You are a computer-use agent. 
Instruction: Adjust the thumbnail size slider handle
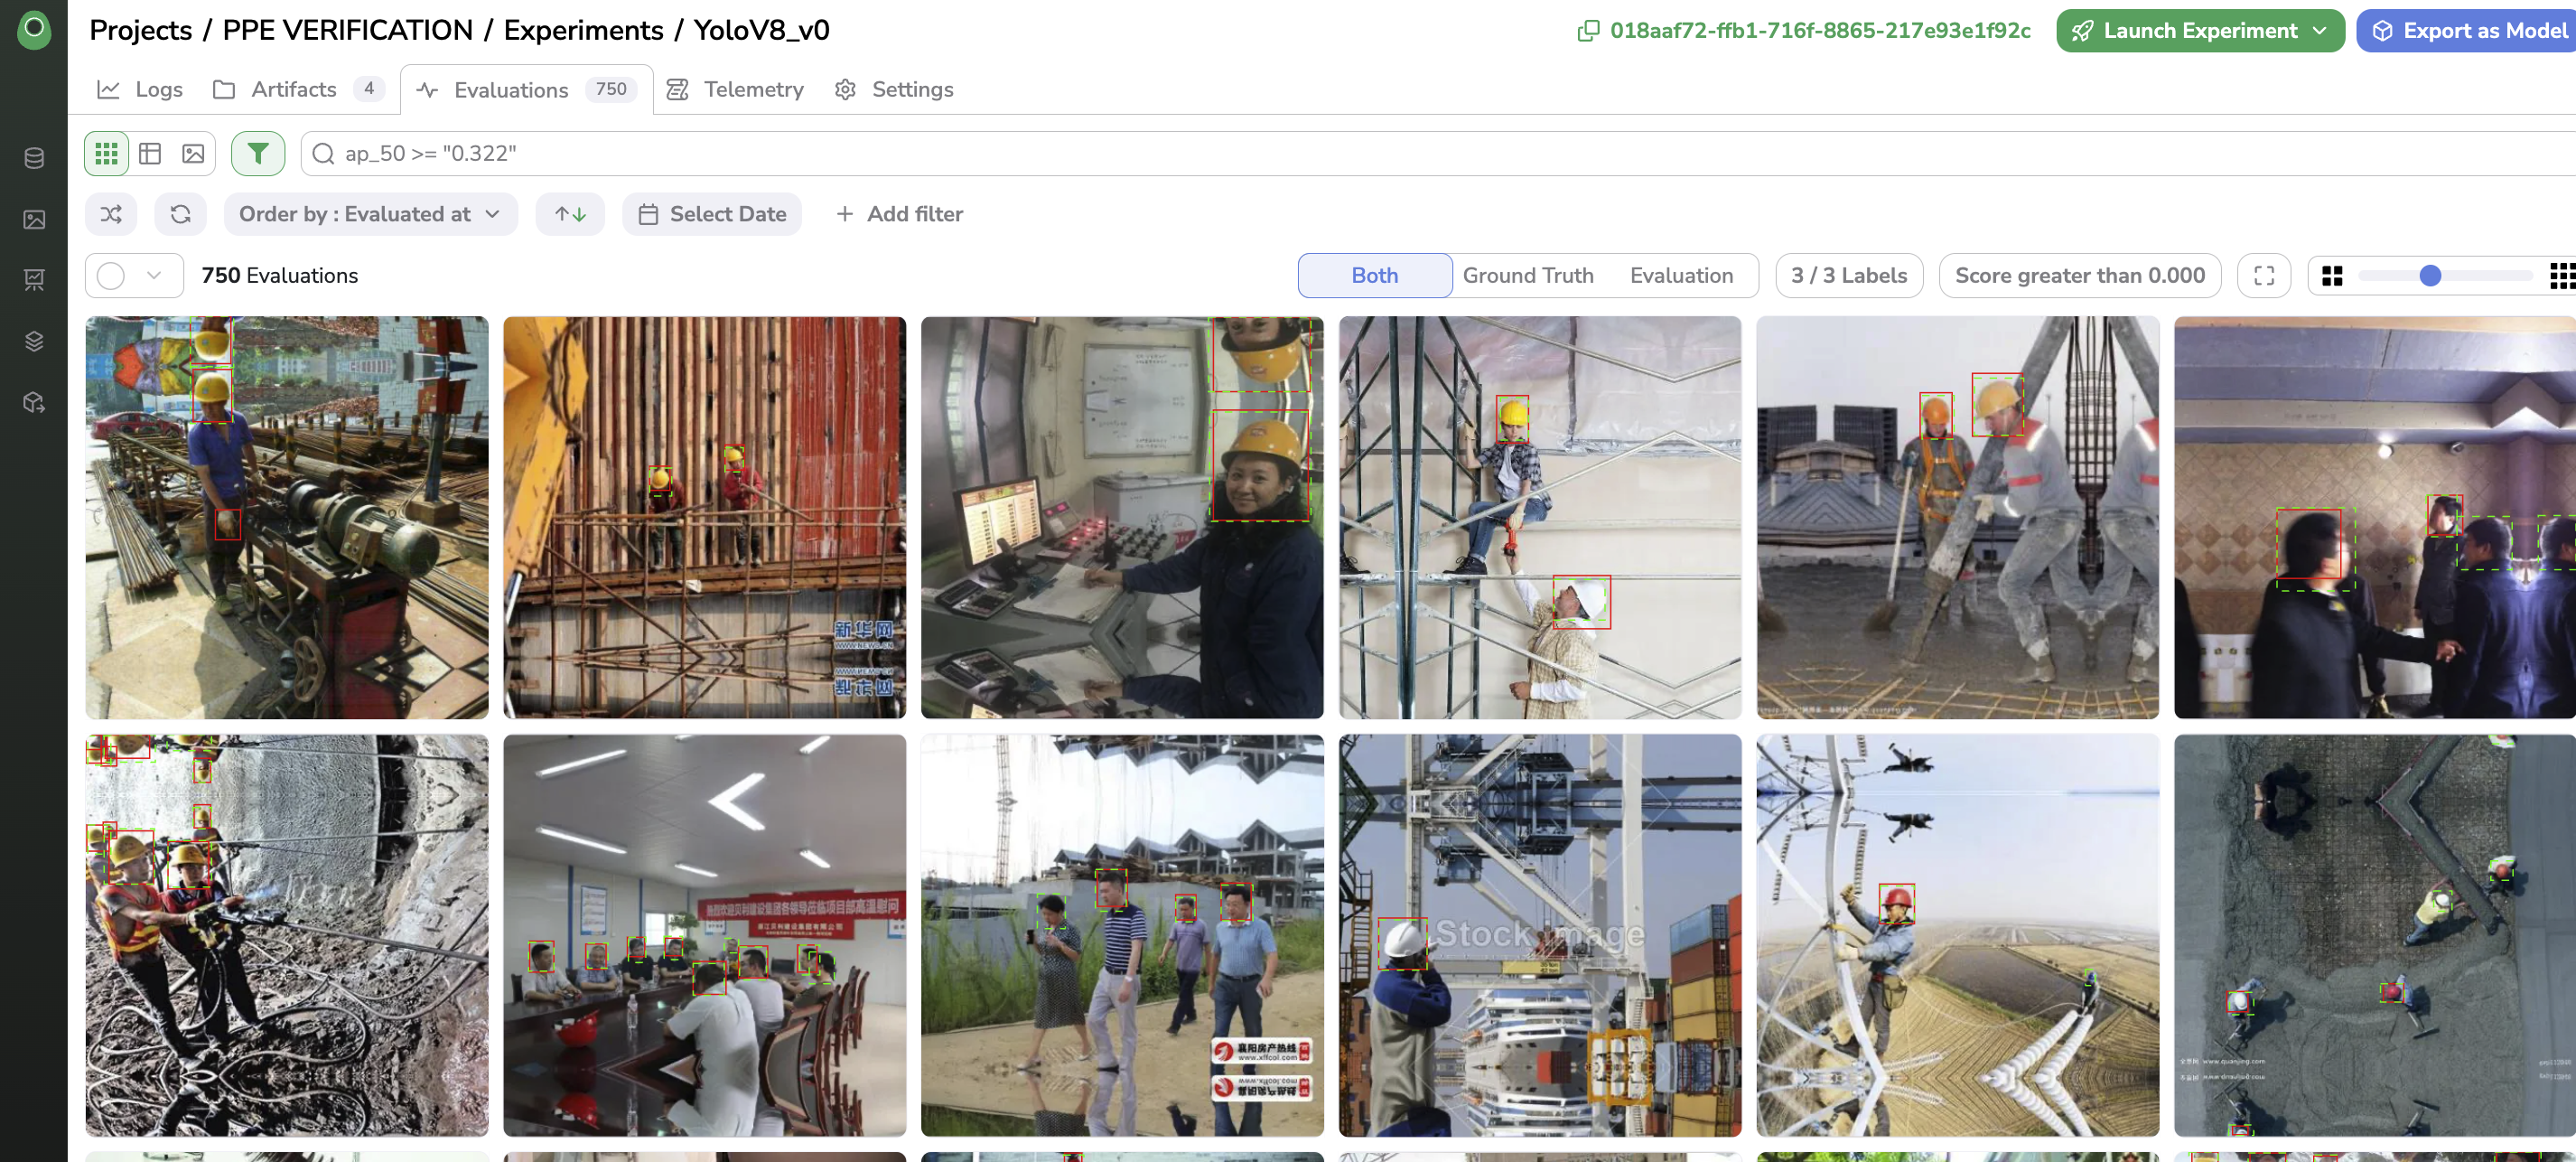[2430, 276]
